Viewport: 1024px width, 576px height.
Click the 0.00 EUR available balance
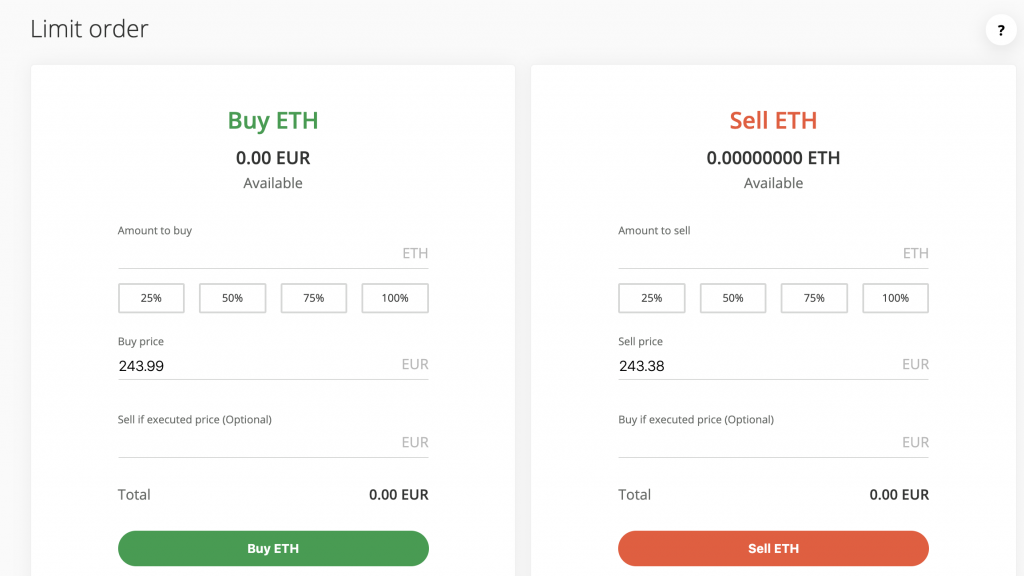click(x=273, y=158)
